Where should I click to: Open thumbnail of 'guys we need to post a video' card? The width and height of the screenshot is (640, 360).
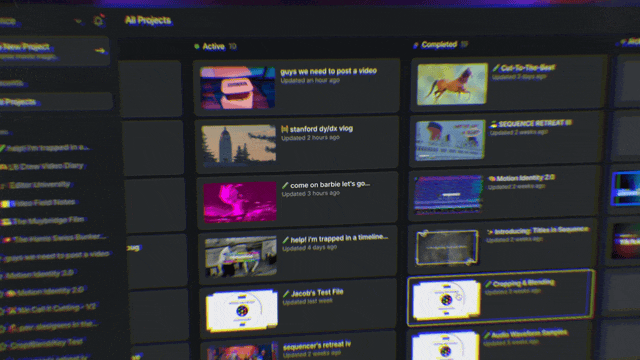[x=238, y=88]
